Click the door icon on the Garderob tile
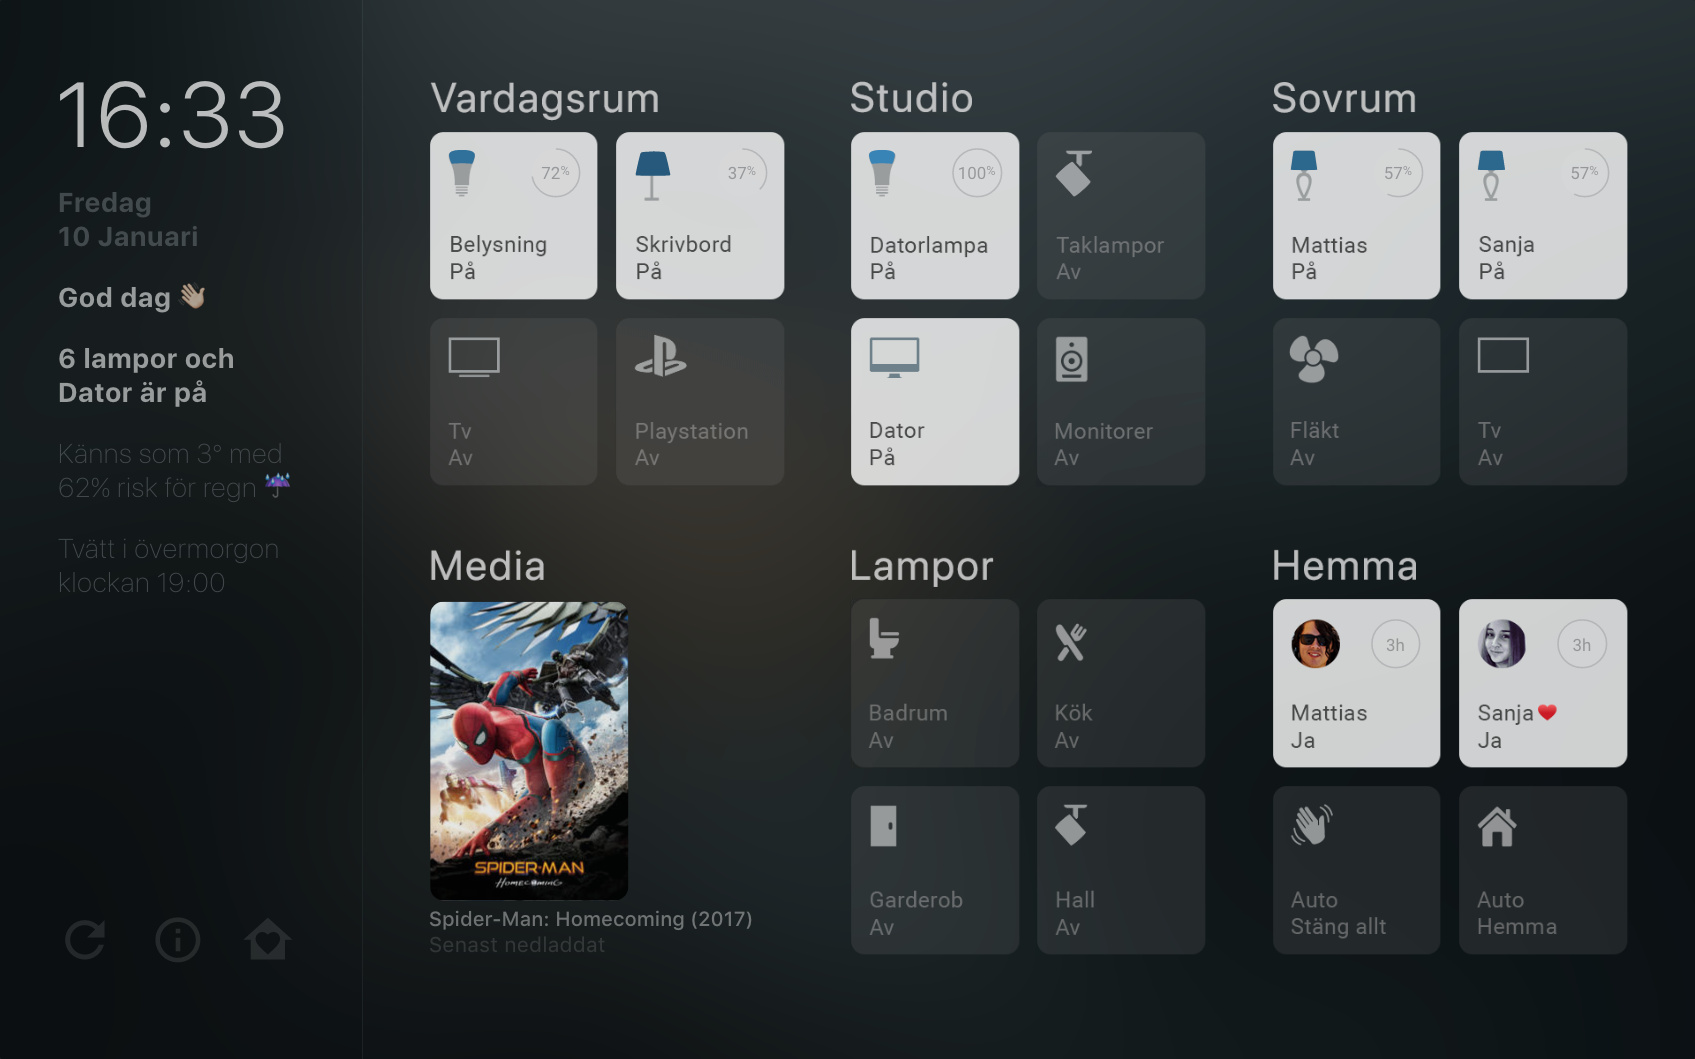This screenshot has width=1695, height=1059. [884, 826]
